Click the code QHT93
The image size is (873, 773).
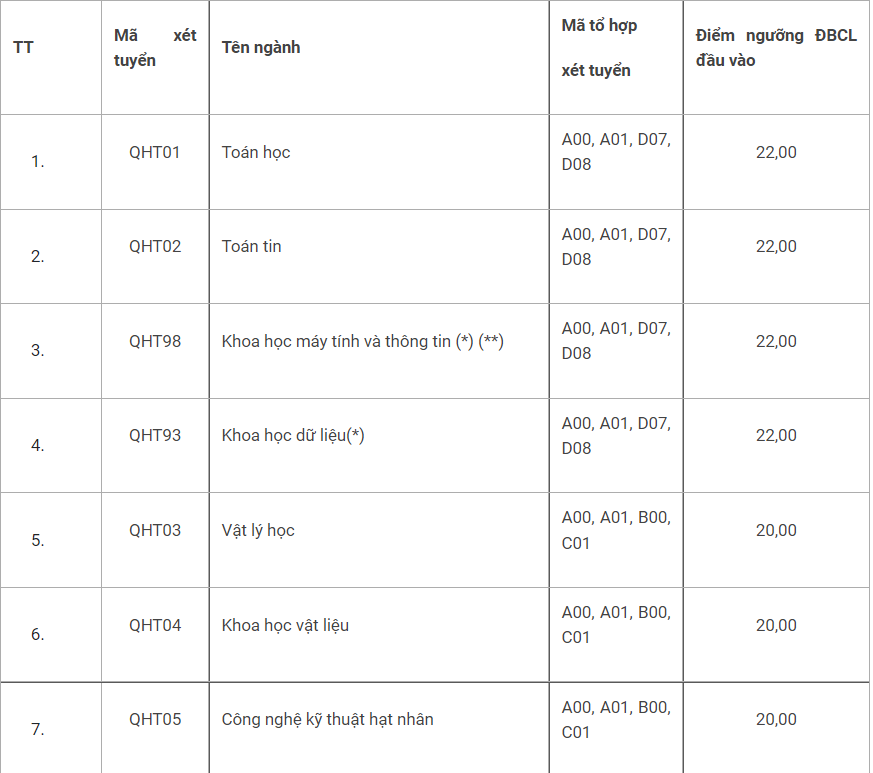pos(155,436)
